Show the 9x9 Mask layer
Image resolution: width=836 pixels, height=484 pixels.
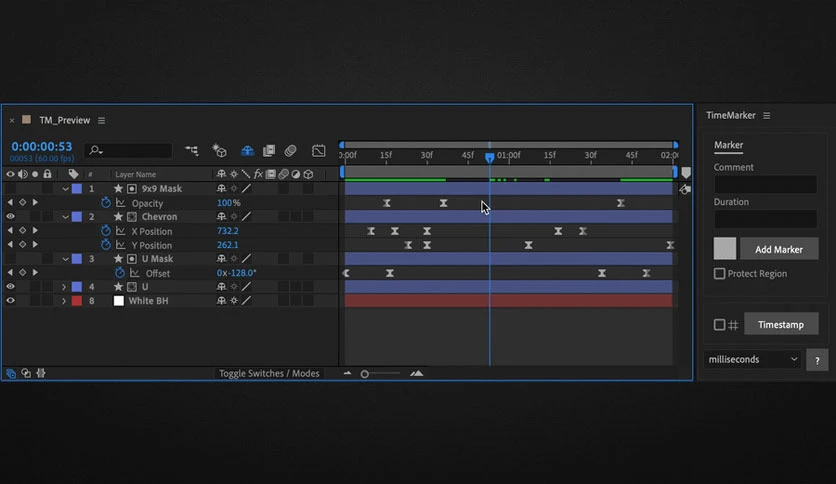[x=10, y=189]
